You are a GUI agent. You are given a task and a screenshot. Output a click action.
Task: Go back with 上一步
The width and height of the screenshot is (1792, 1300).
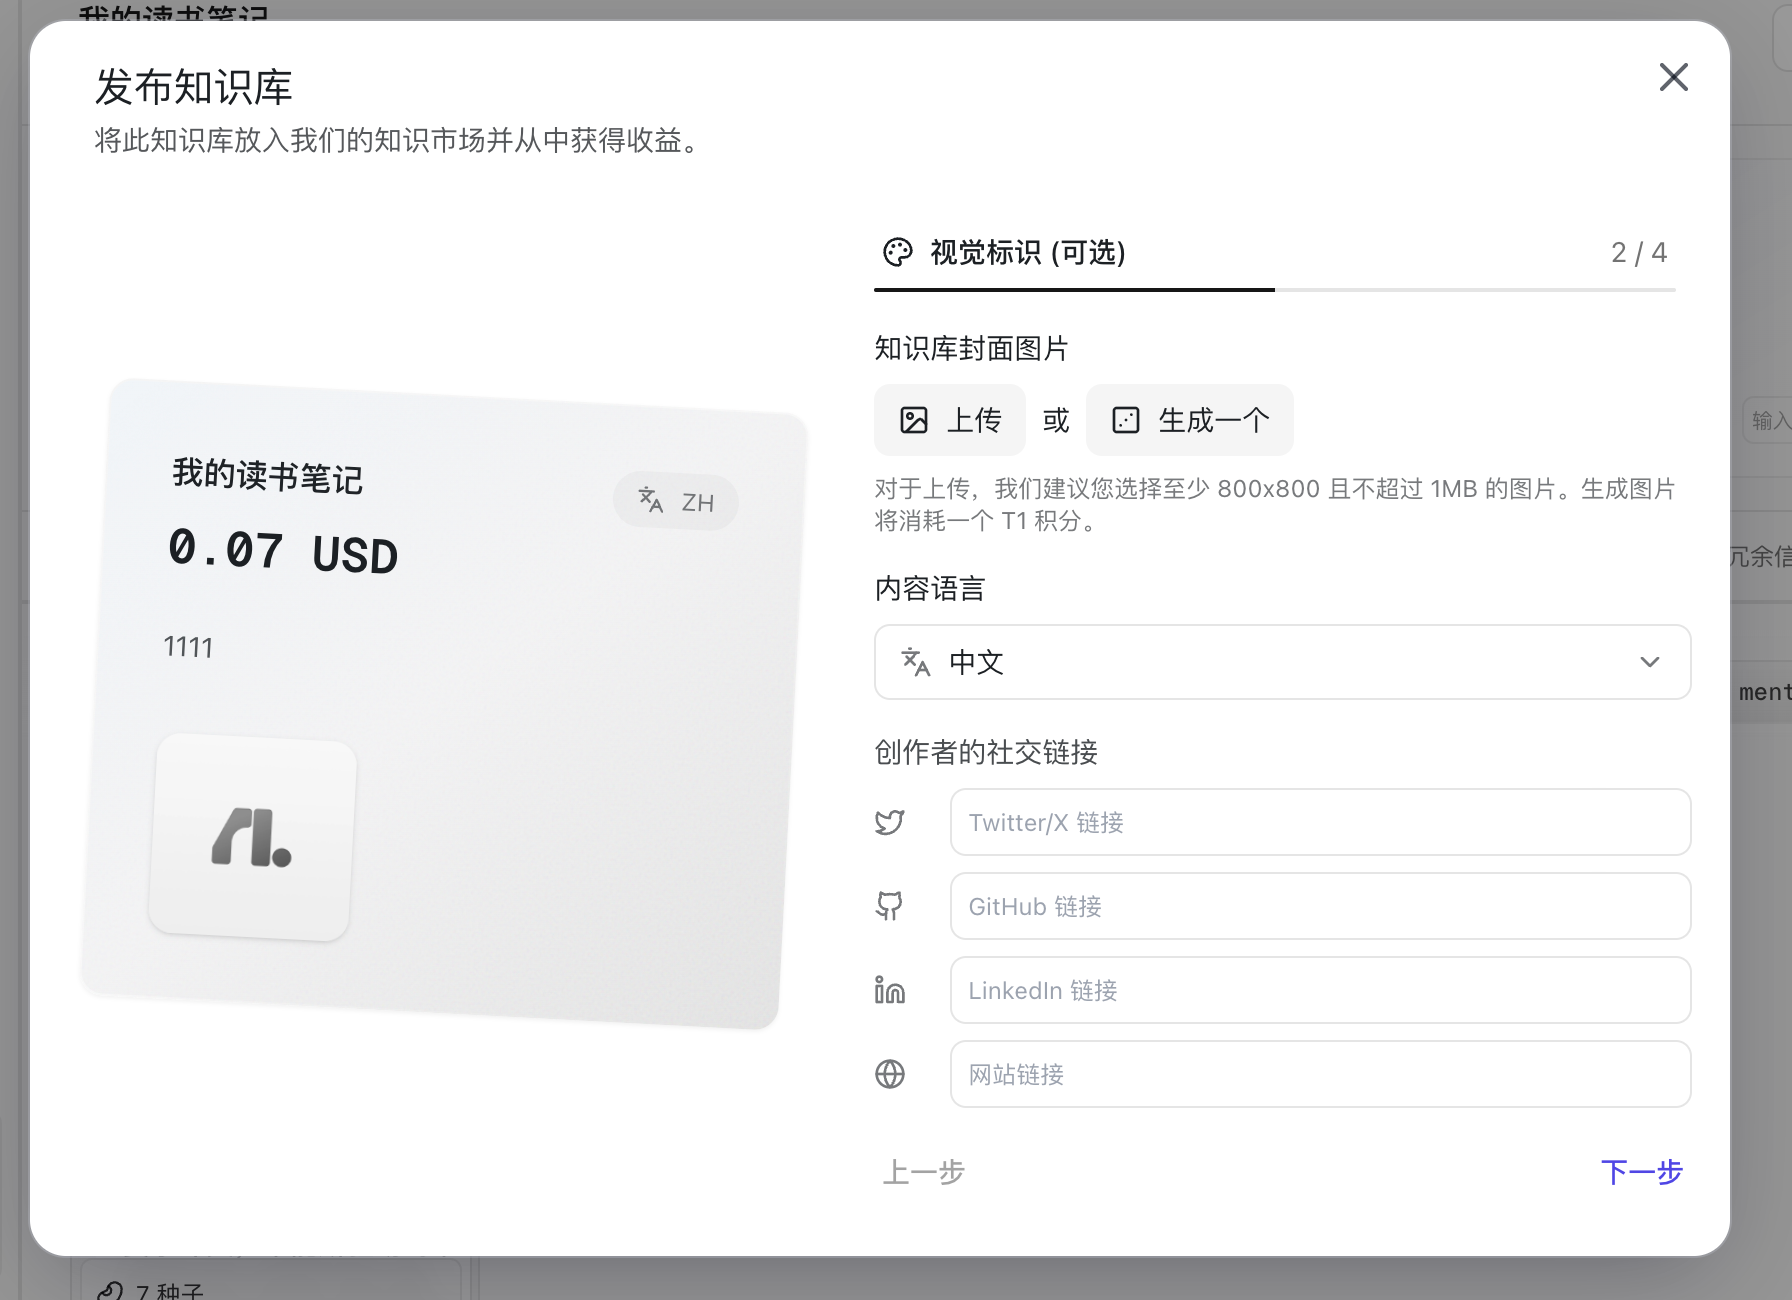click(923, 1172)
